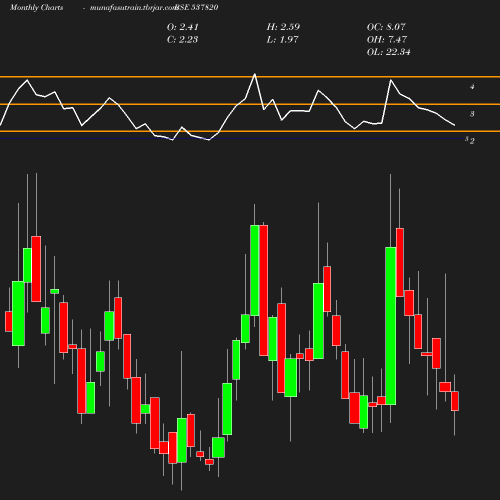Viewport: 500px width, 500px height.
Task: Select the "OC: 8.07" reading
Action: tap(386, 27)
